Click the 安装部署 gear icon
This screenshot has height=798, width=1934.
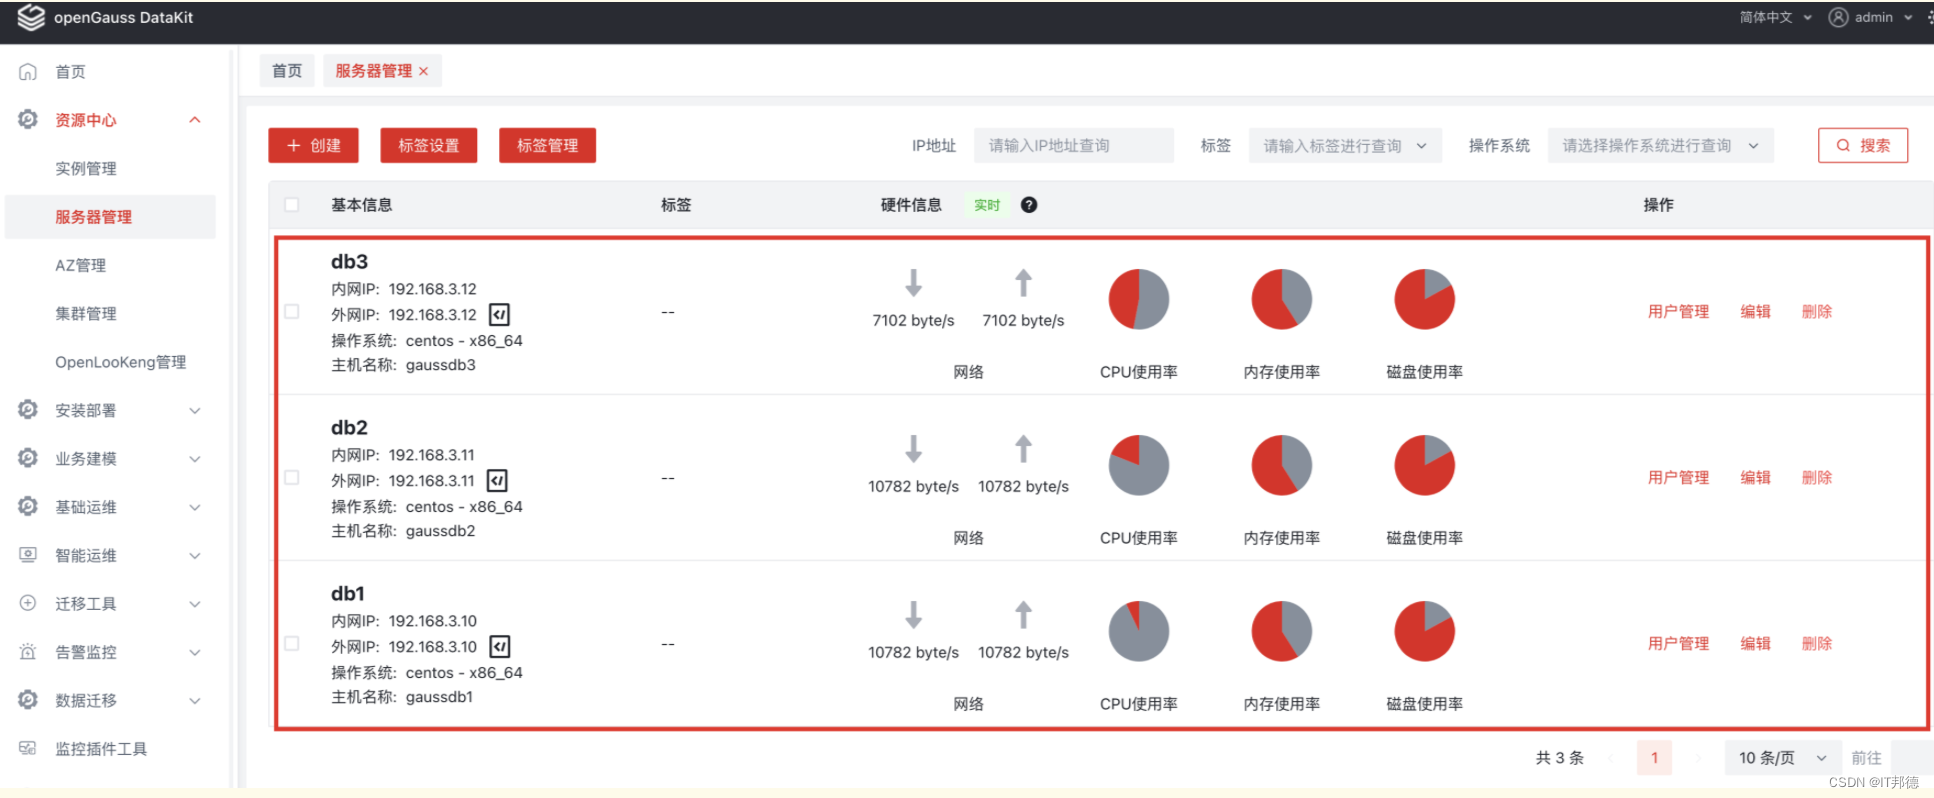tap(28, 409)
